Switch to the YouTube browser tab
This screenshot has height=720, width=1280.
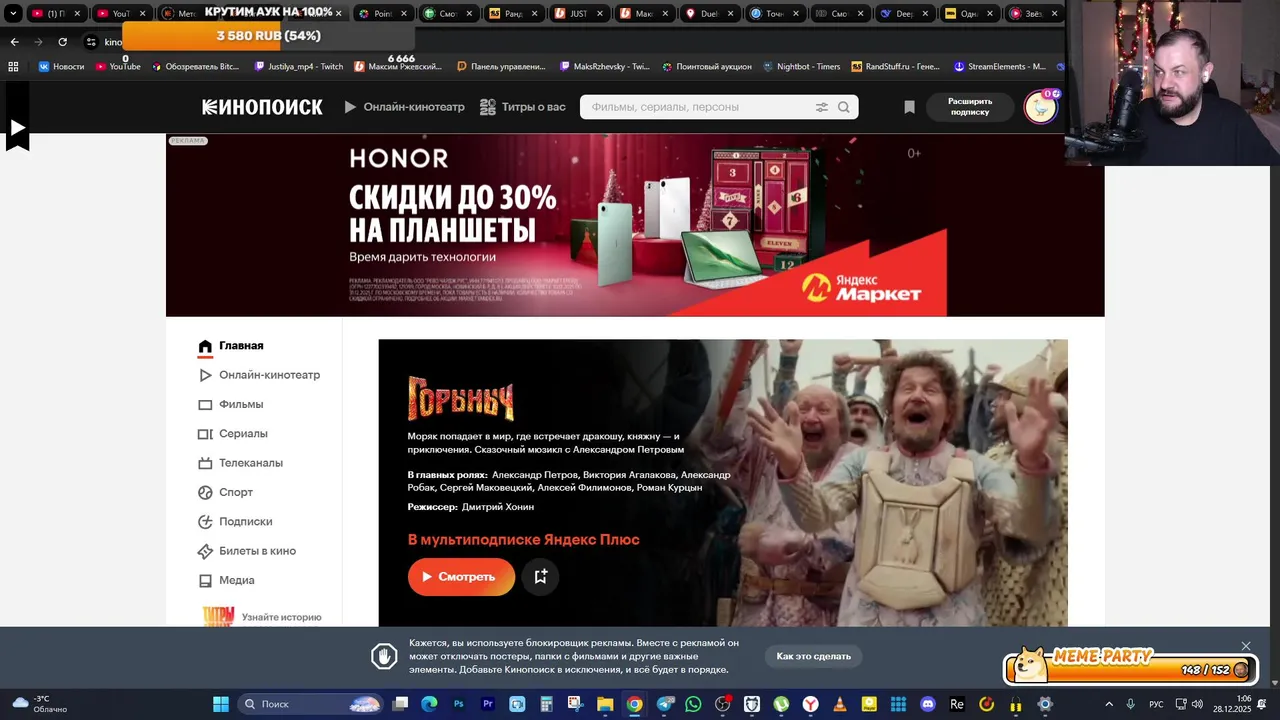click(x=120, y=13)
